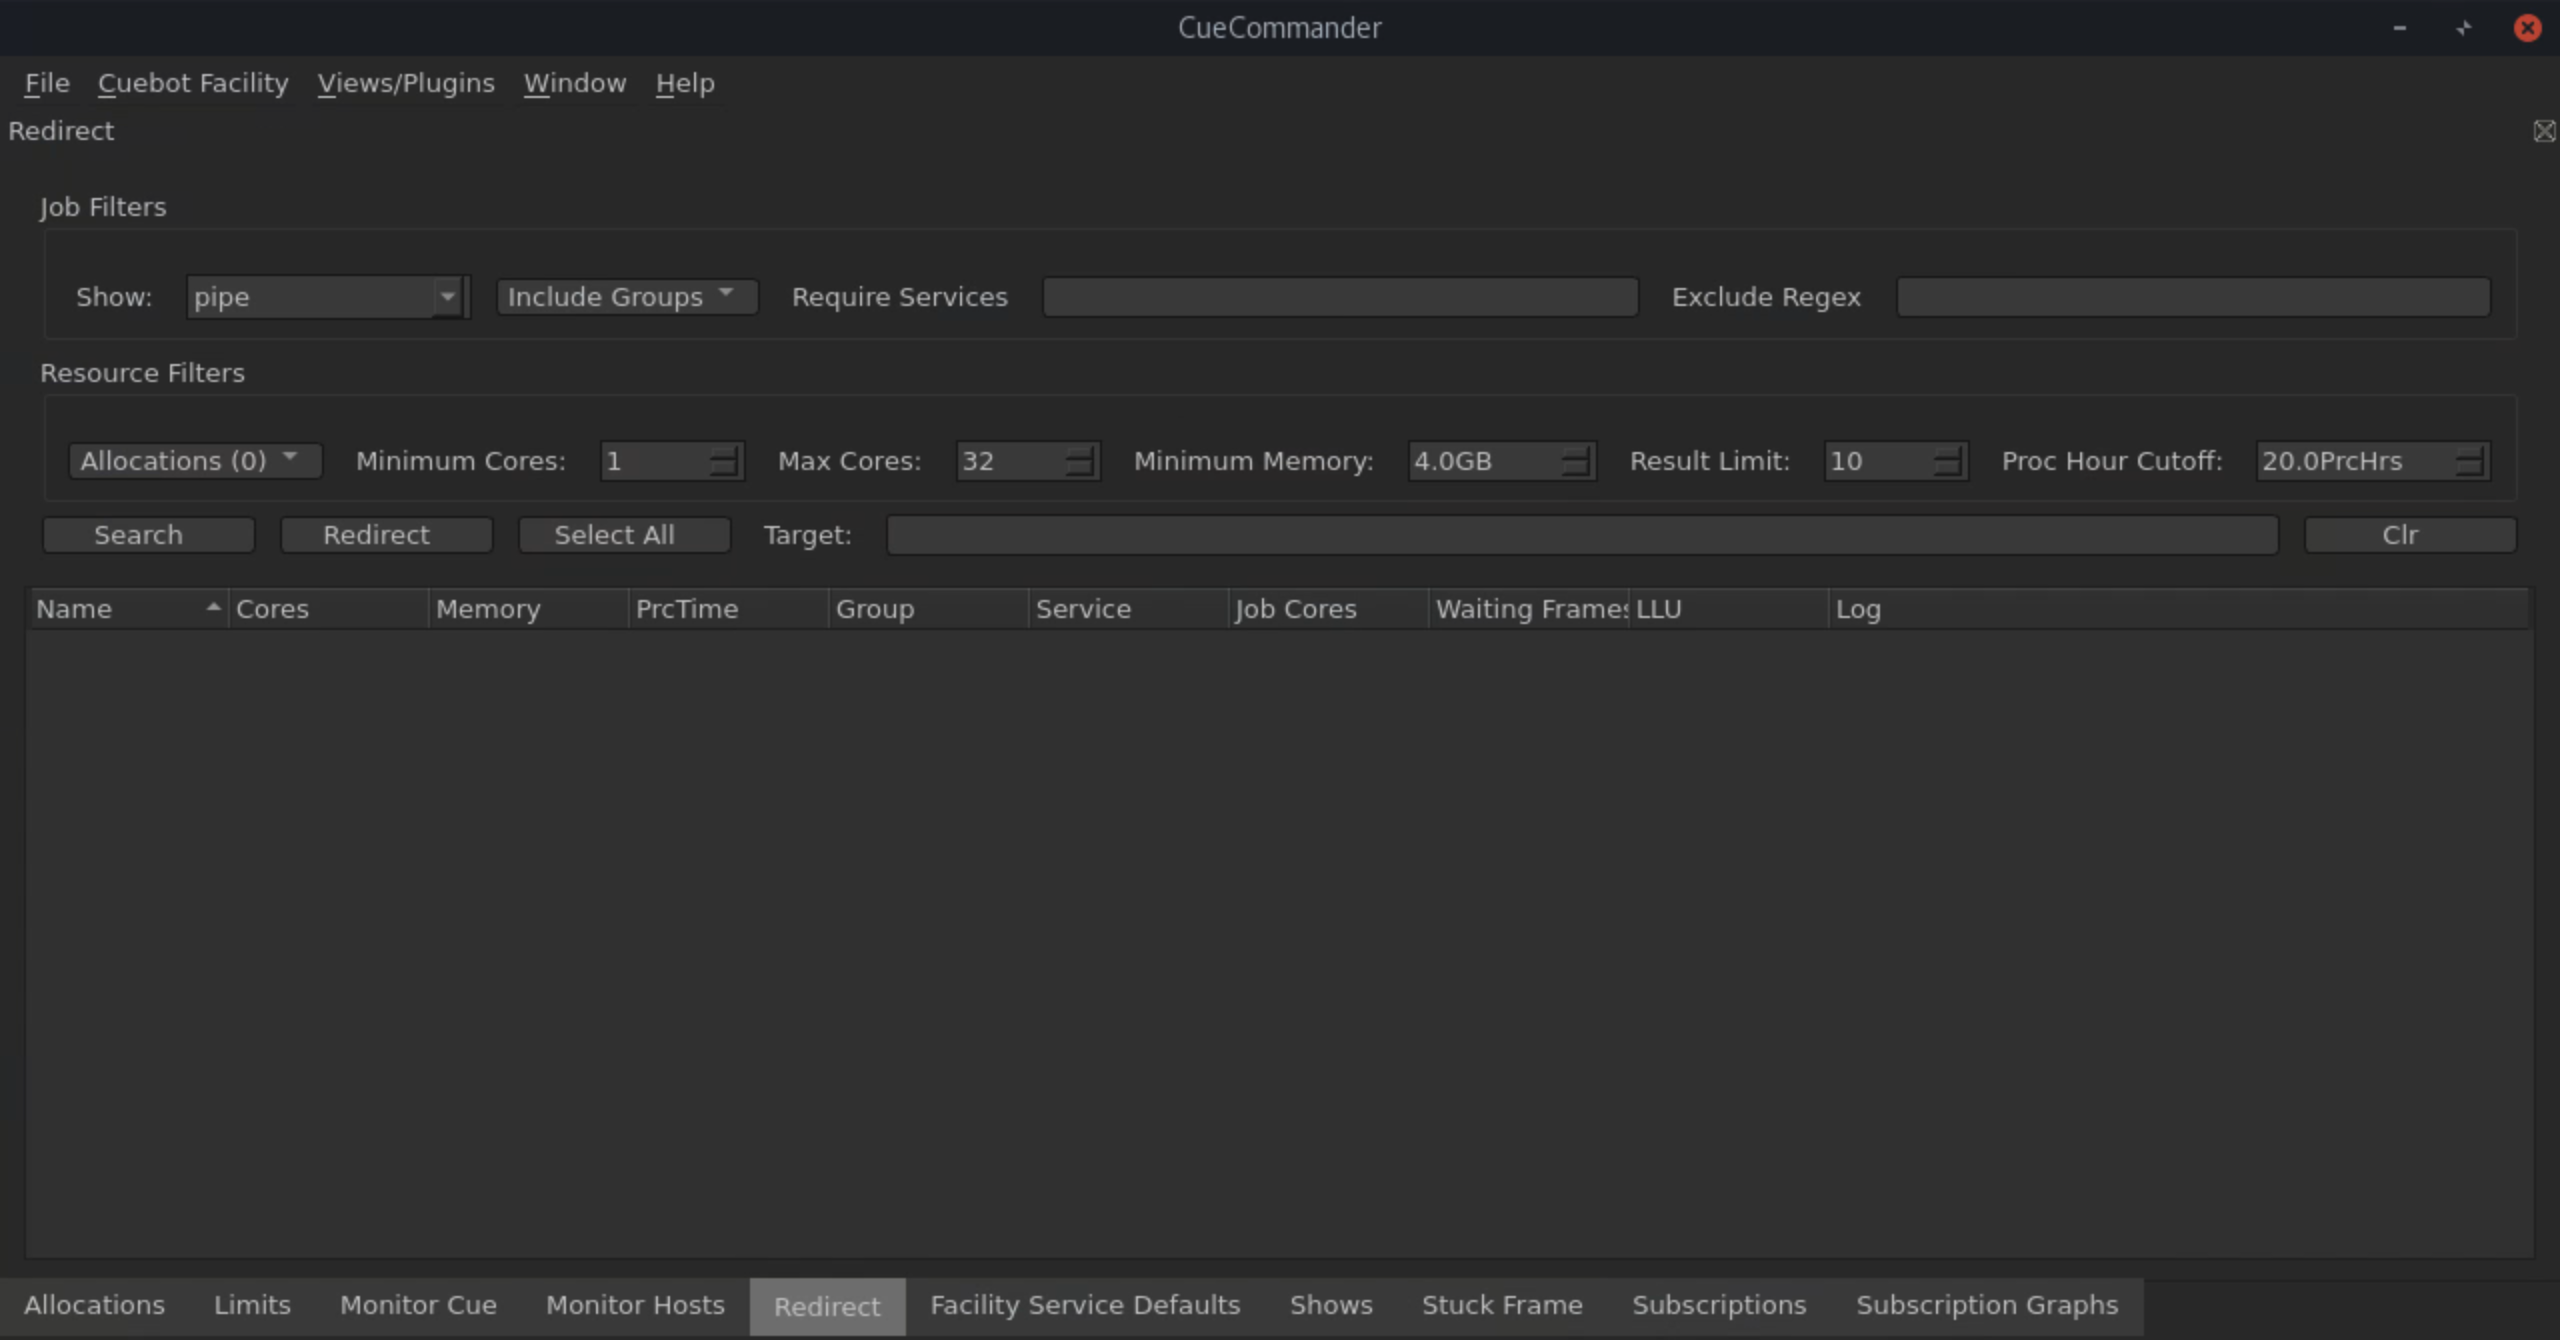The height and width of the screenshot is (1340, 2560).
Task: Expand the Allocations (0) dropdown
Action: click(x=195, y=461)
